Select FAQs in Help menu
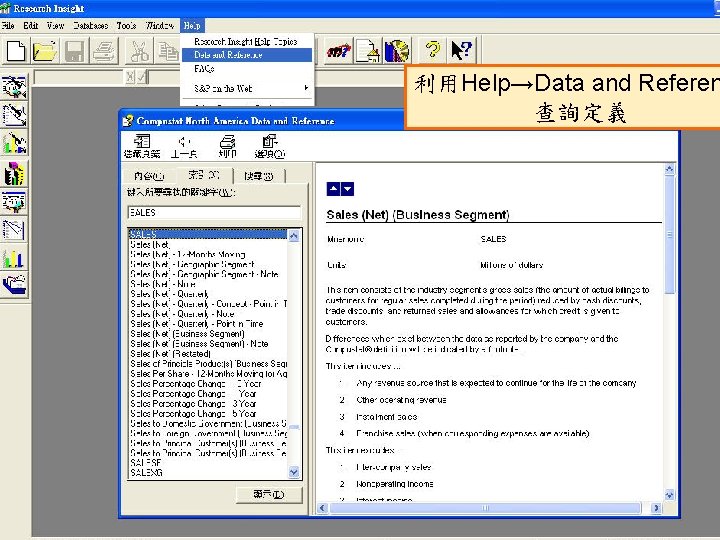 click(x=246, y=69)
